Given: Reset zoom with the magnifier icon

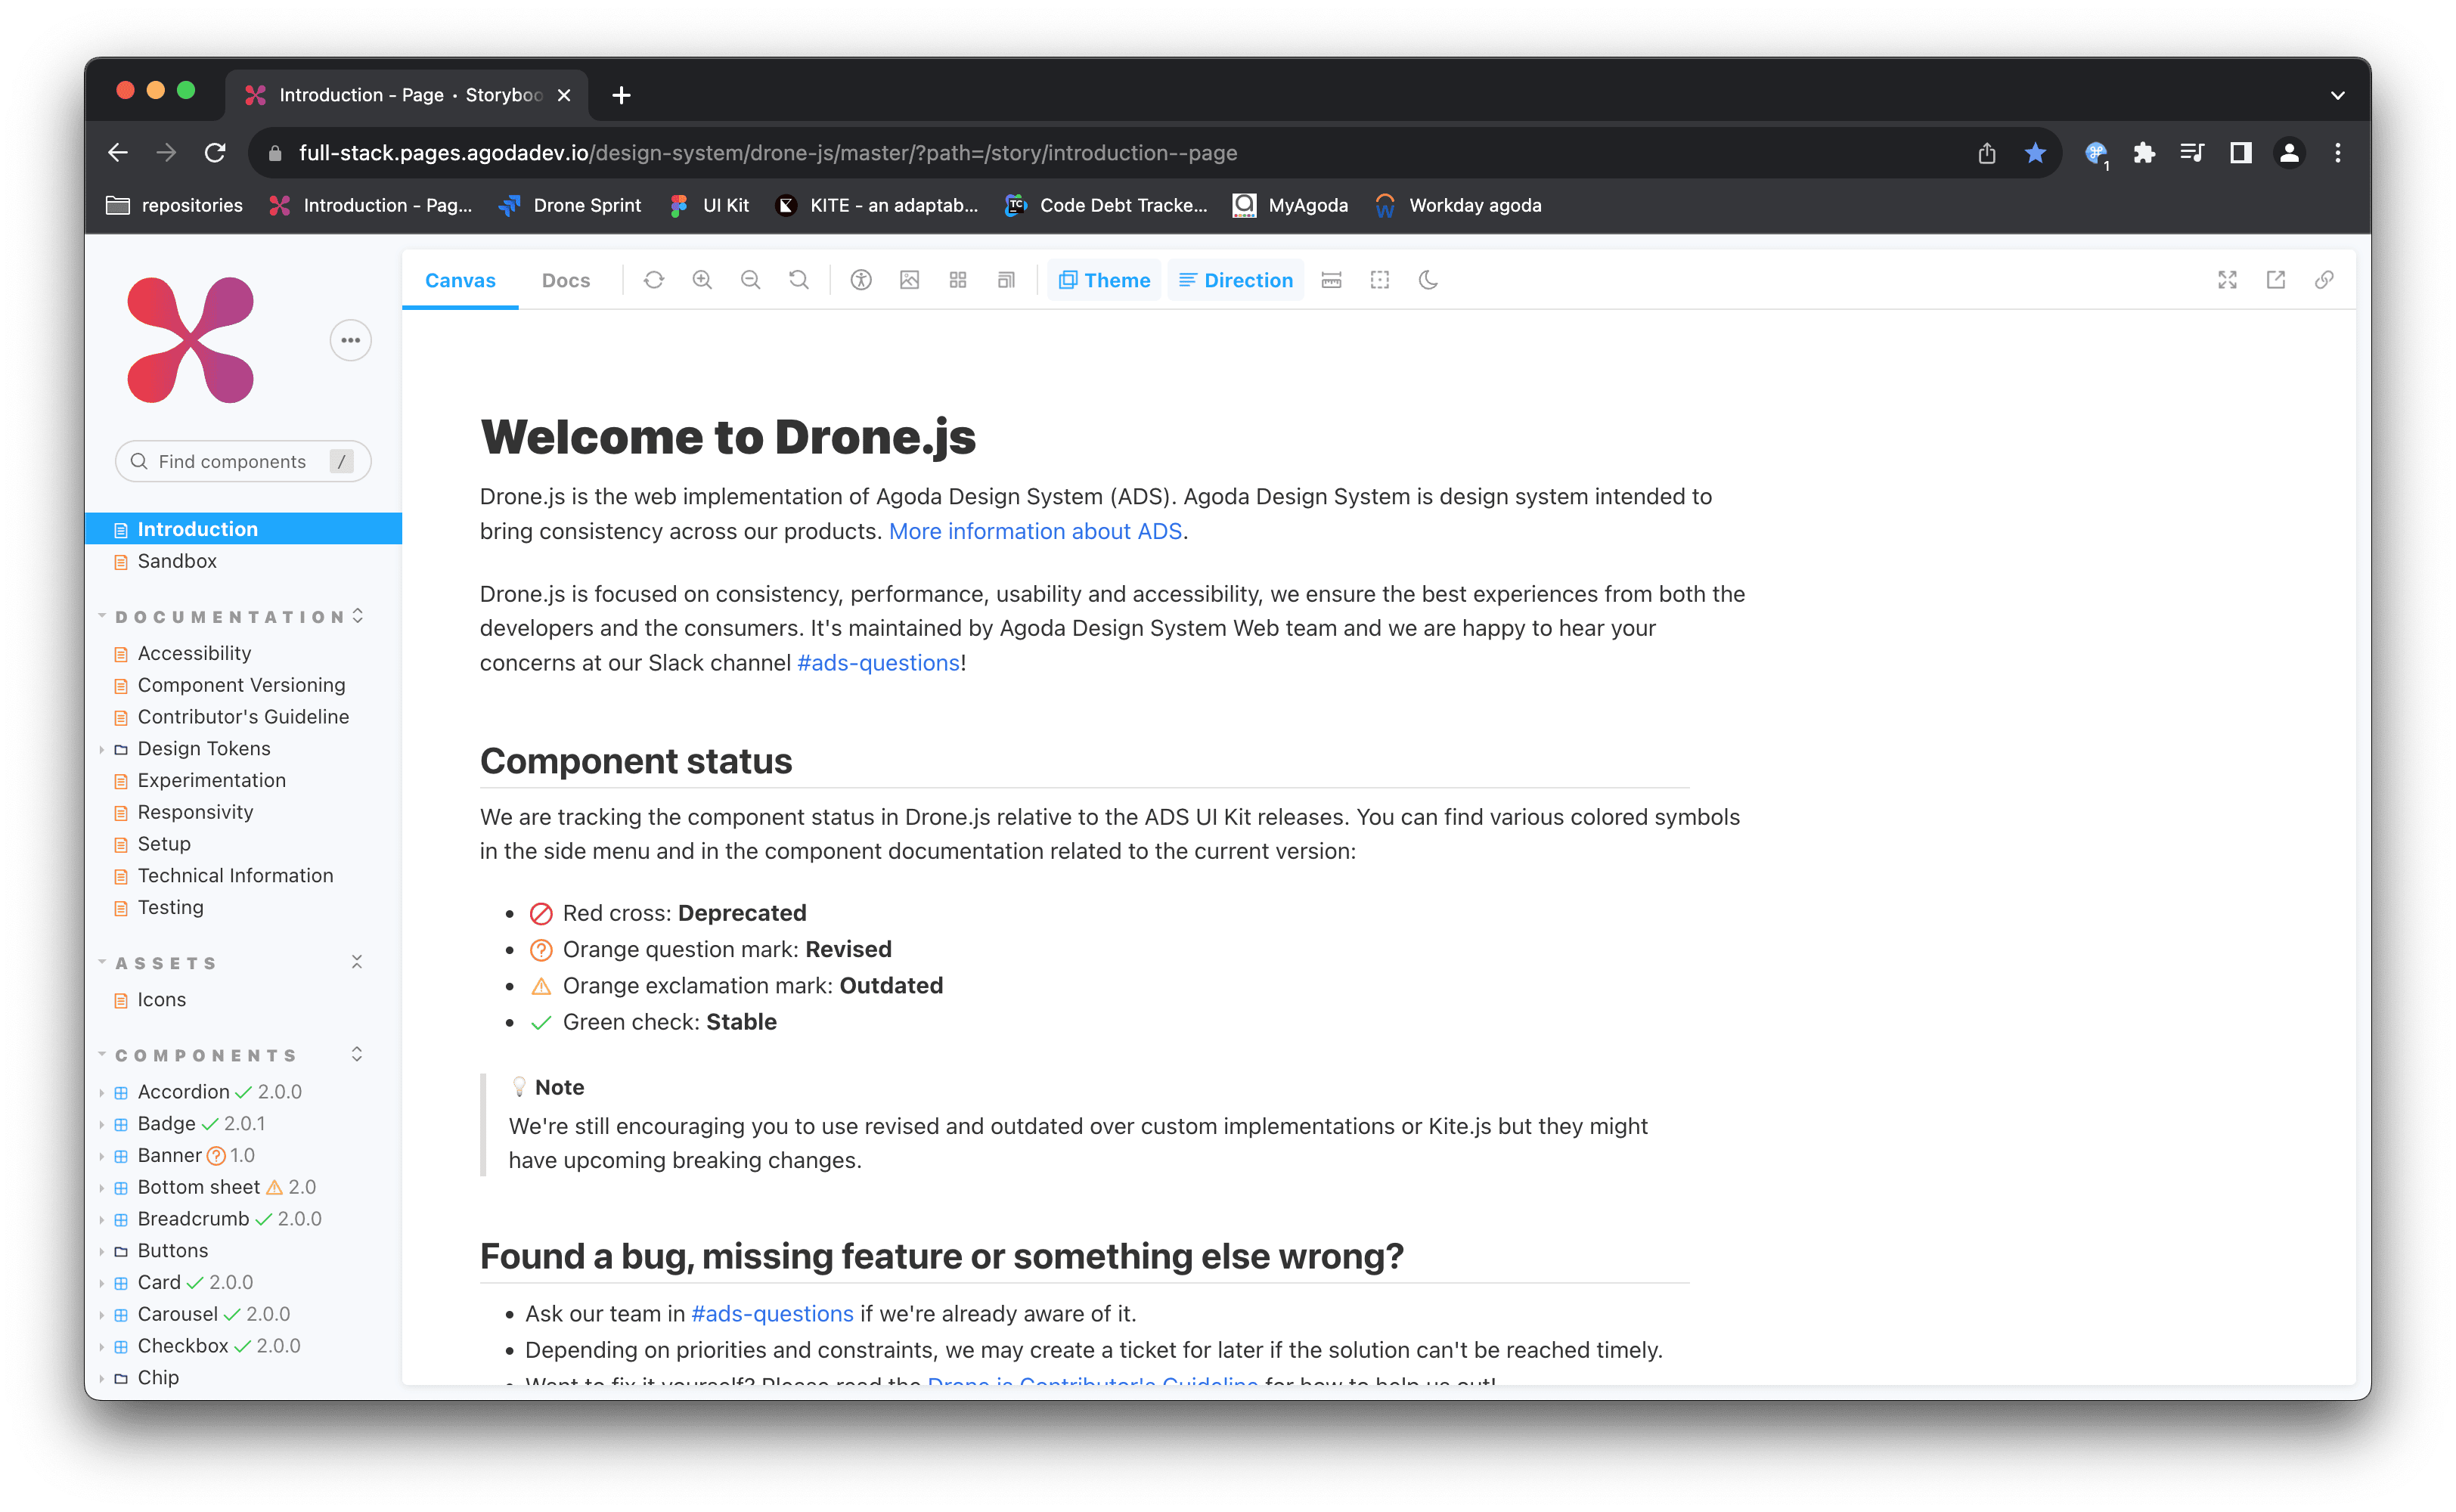Looking at the screenshot, I should [798, 280].
